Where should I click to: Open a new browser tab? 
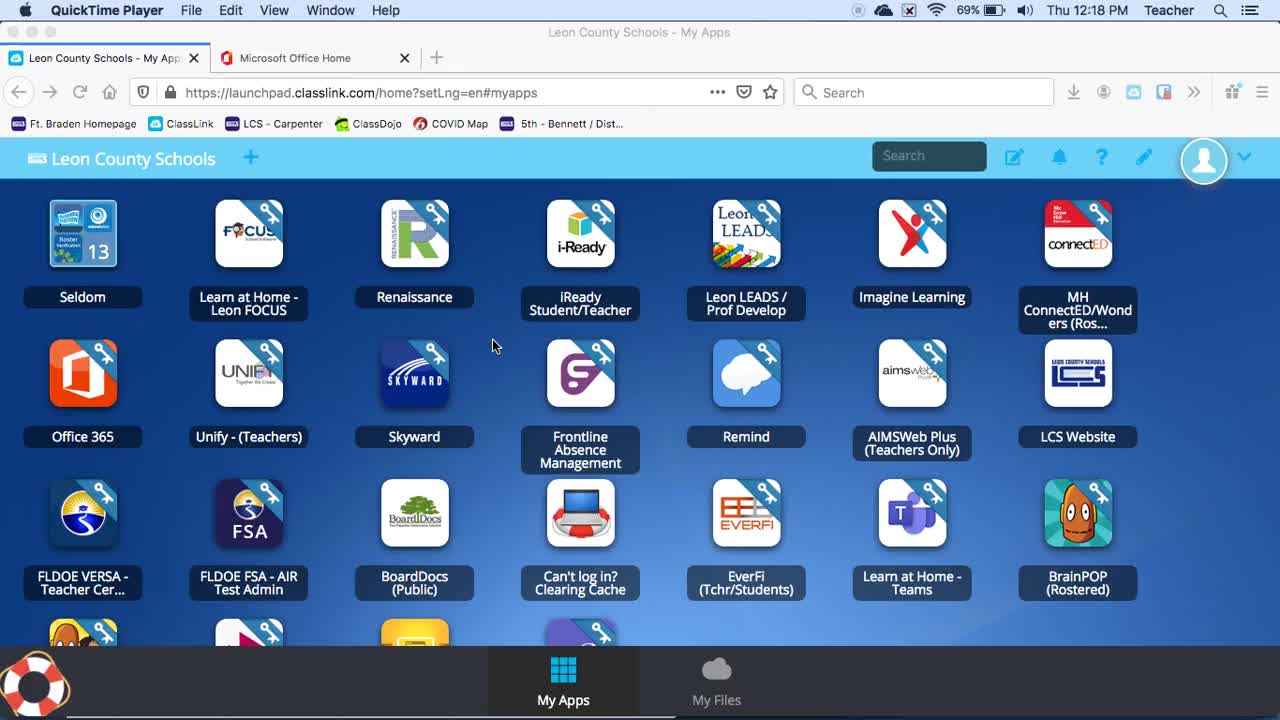tap(436, 58)
